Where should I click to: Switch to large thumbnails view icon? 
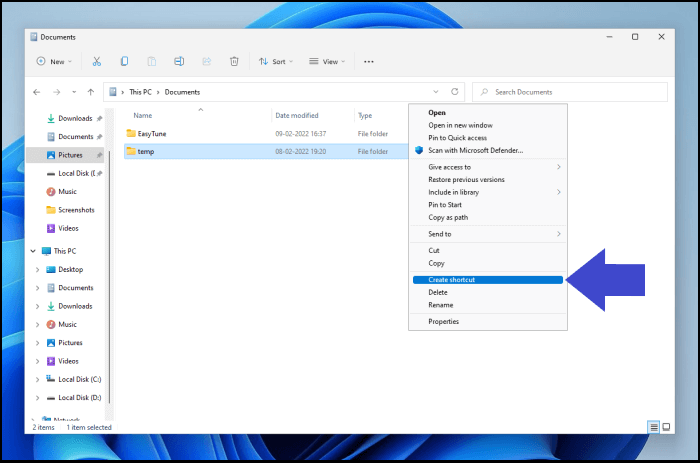pos(666,427)
